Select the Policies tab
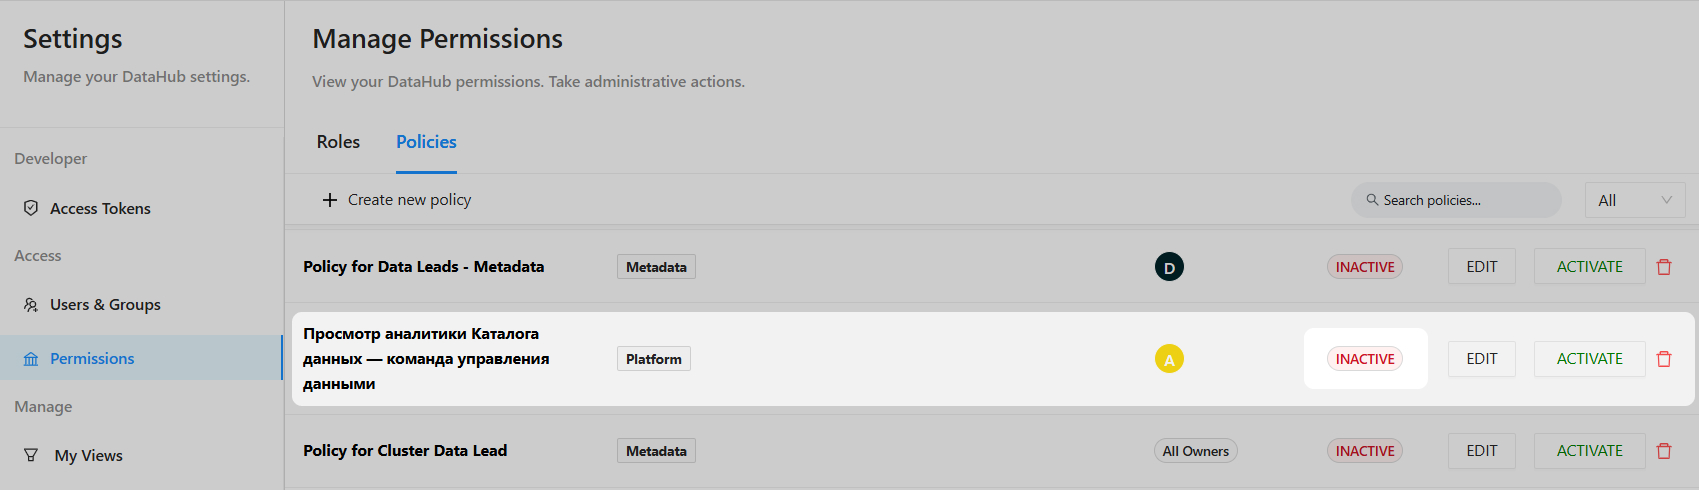This screenshot has width=1699, height=490. tap(426, 142)
